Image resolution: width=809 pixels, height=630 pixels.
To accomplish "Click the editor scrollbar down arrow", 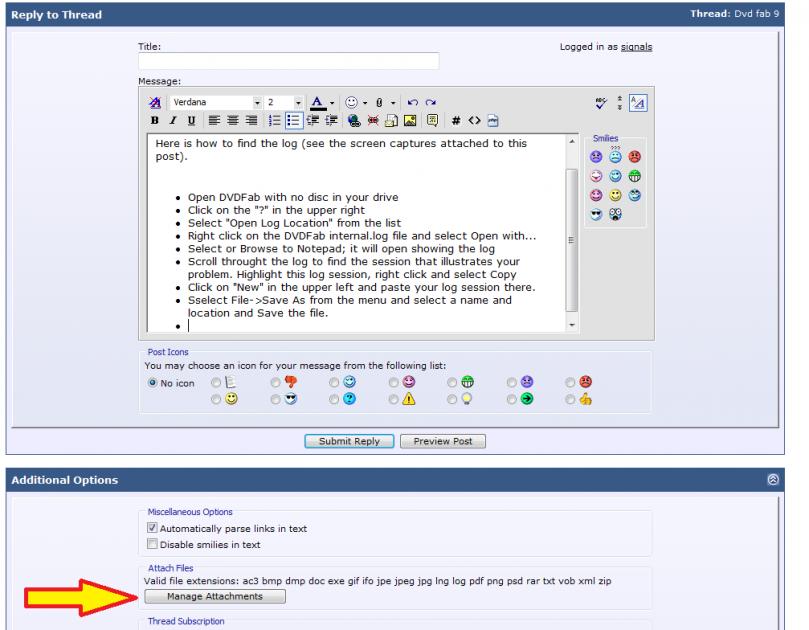I will coord(572,325).
